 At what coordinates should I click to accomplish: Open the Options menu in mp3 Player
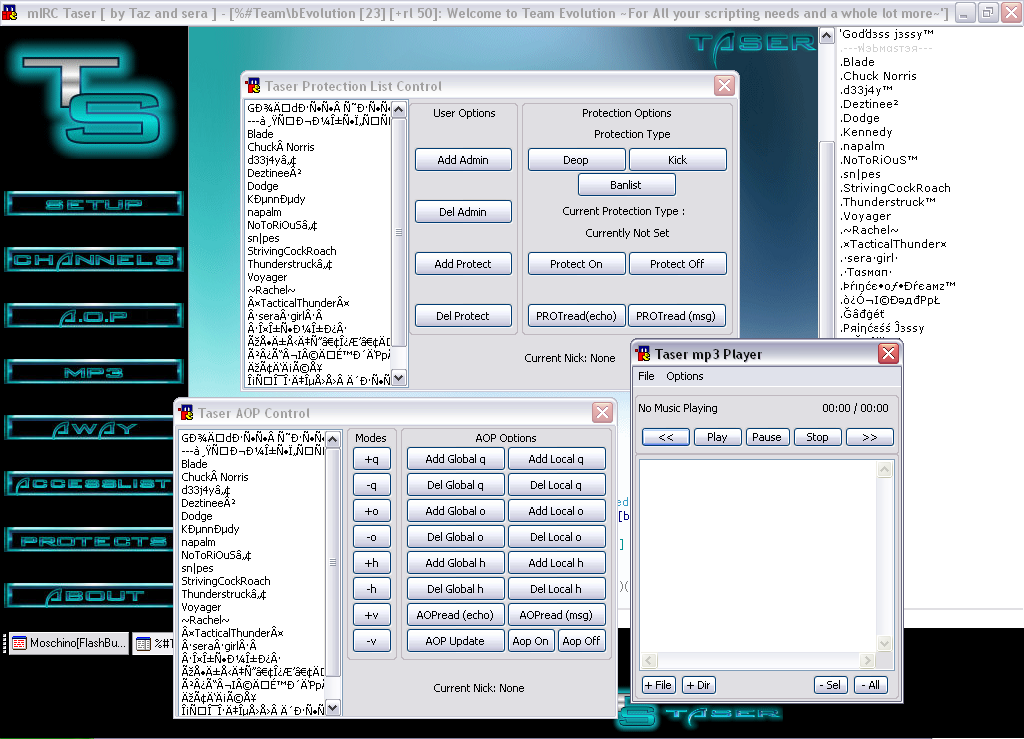[684, 376]
